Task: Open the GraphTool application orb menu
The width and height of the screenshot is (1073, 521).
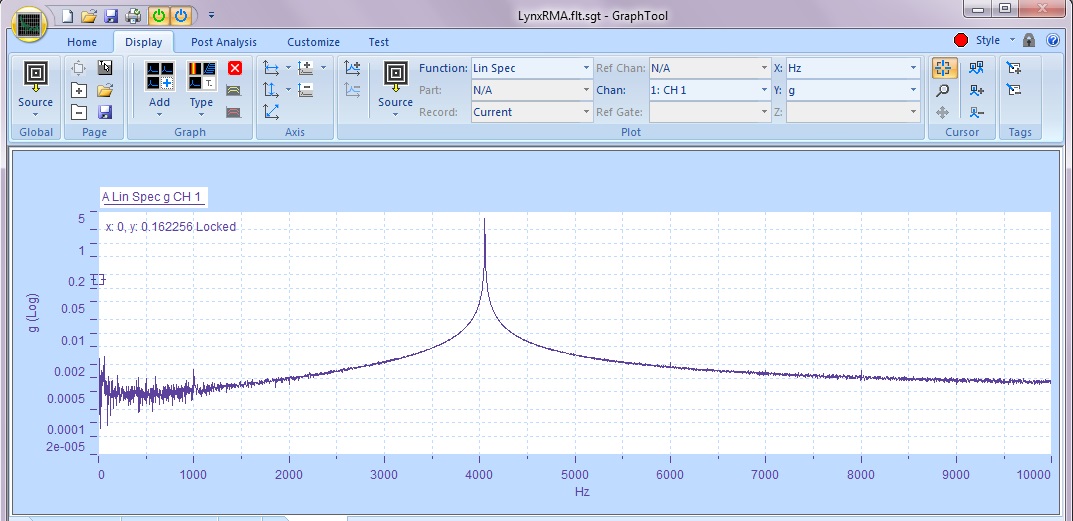Action: tap(29, 26)
